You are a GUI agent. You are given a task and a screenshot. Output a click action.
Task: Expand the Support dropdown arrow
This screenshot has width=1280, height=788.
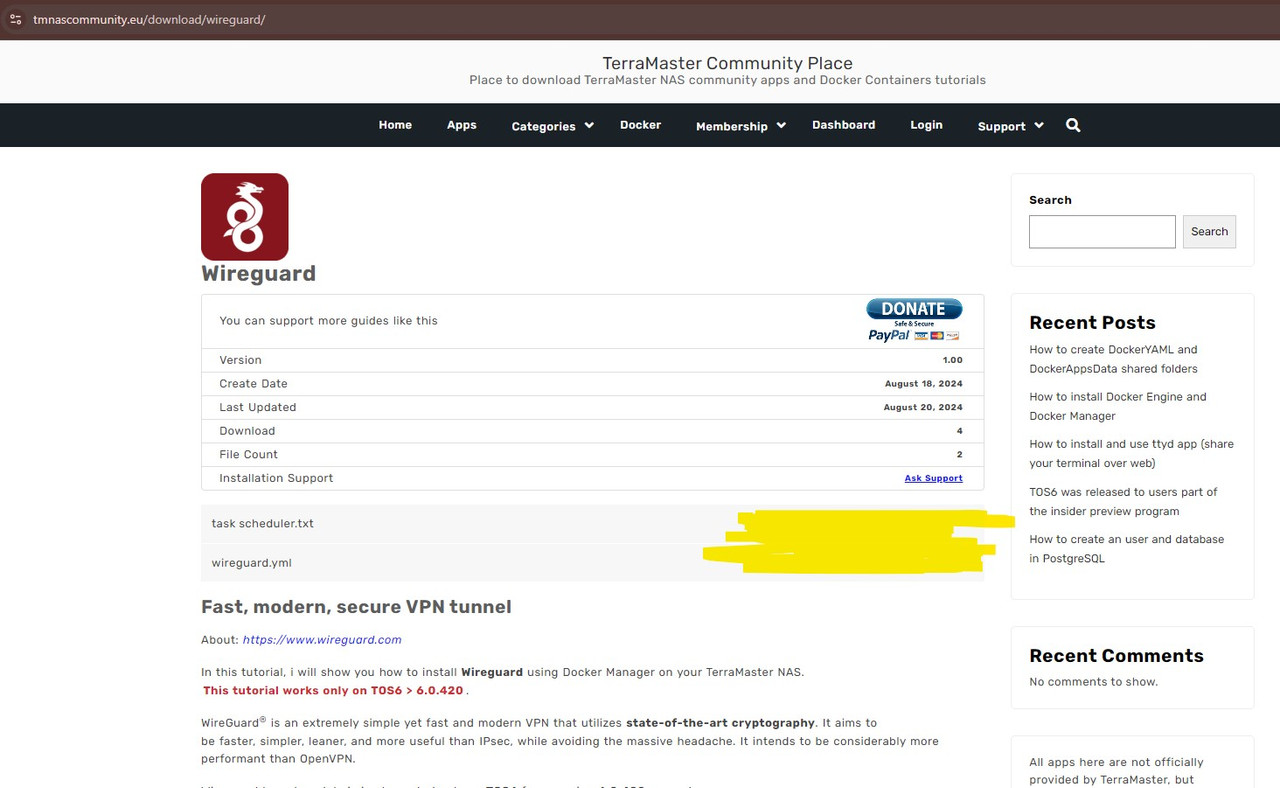pyautogui.click(x=1039, y=125)
